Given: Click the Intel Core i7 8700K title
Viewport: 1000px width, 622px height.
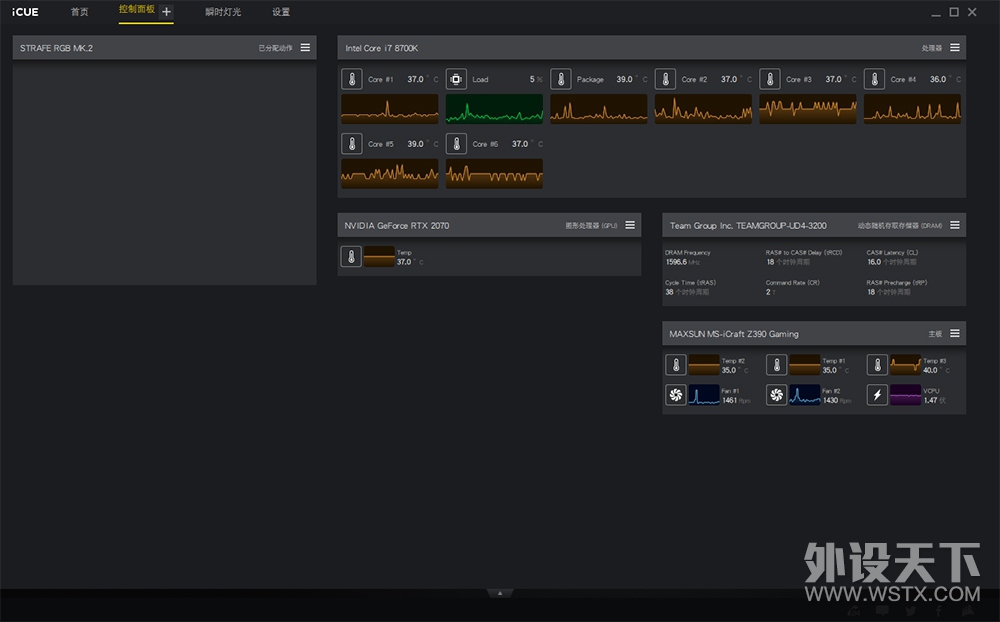Looking at the screenshot, I should click(382, 48).
